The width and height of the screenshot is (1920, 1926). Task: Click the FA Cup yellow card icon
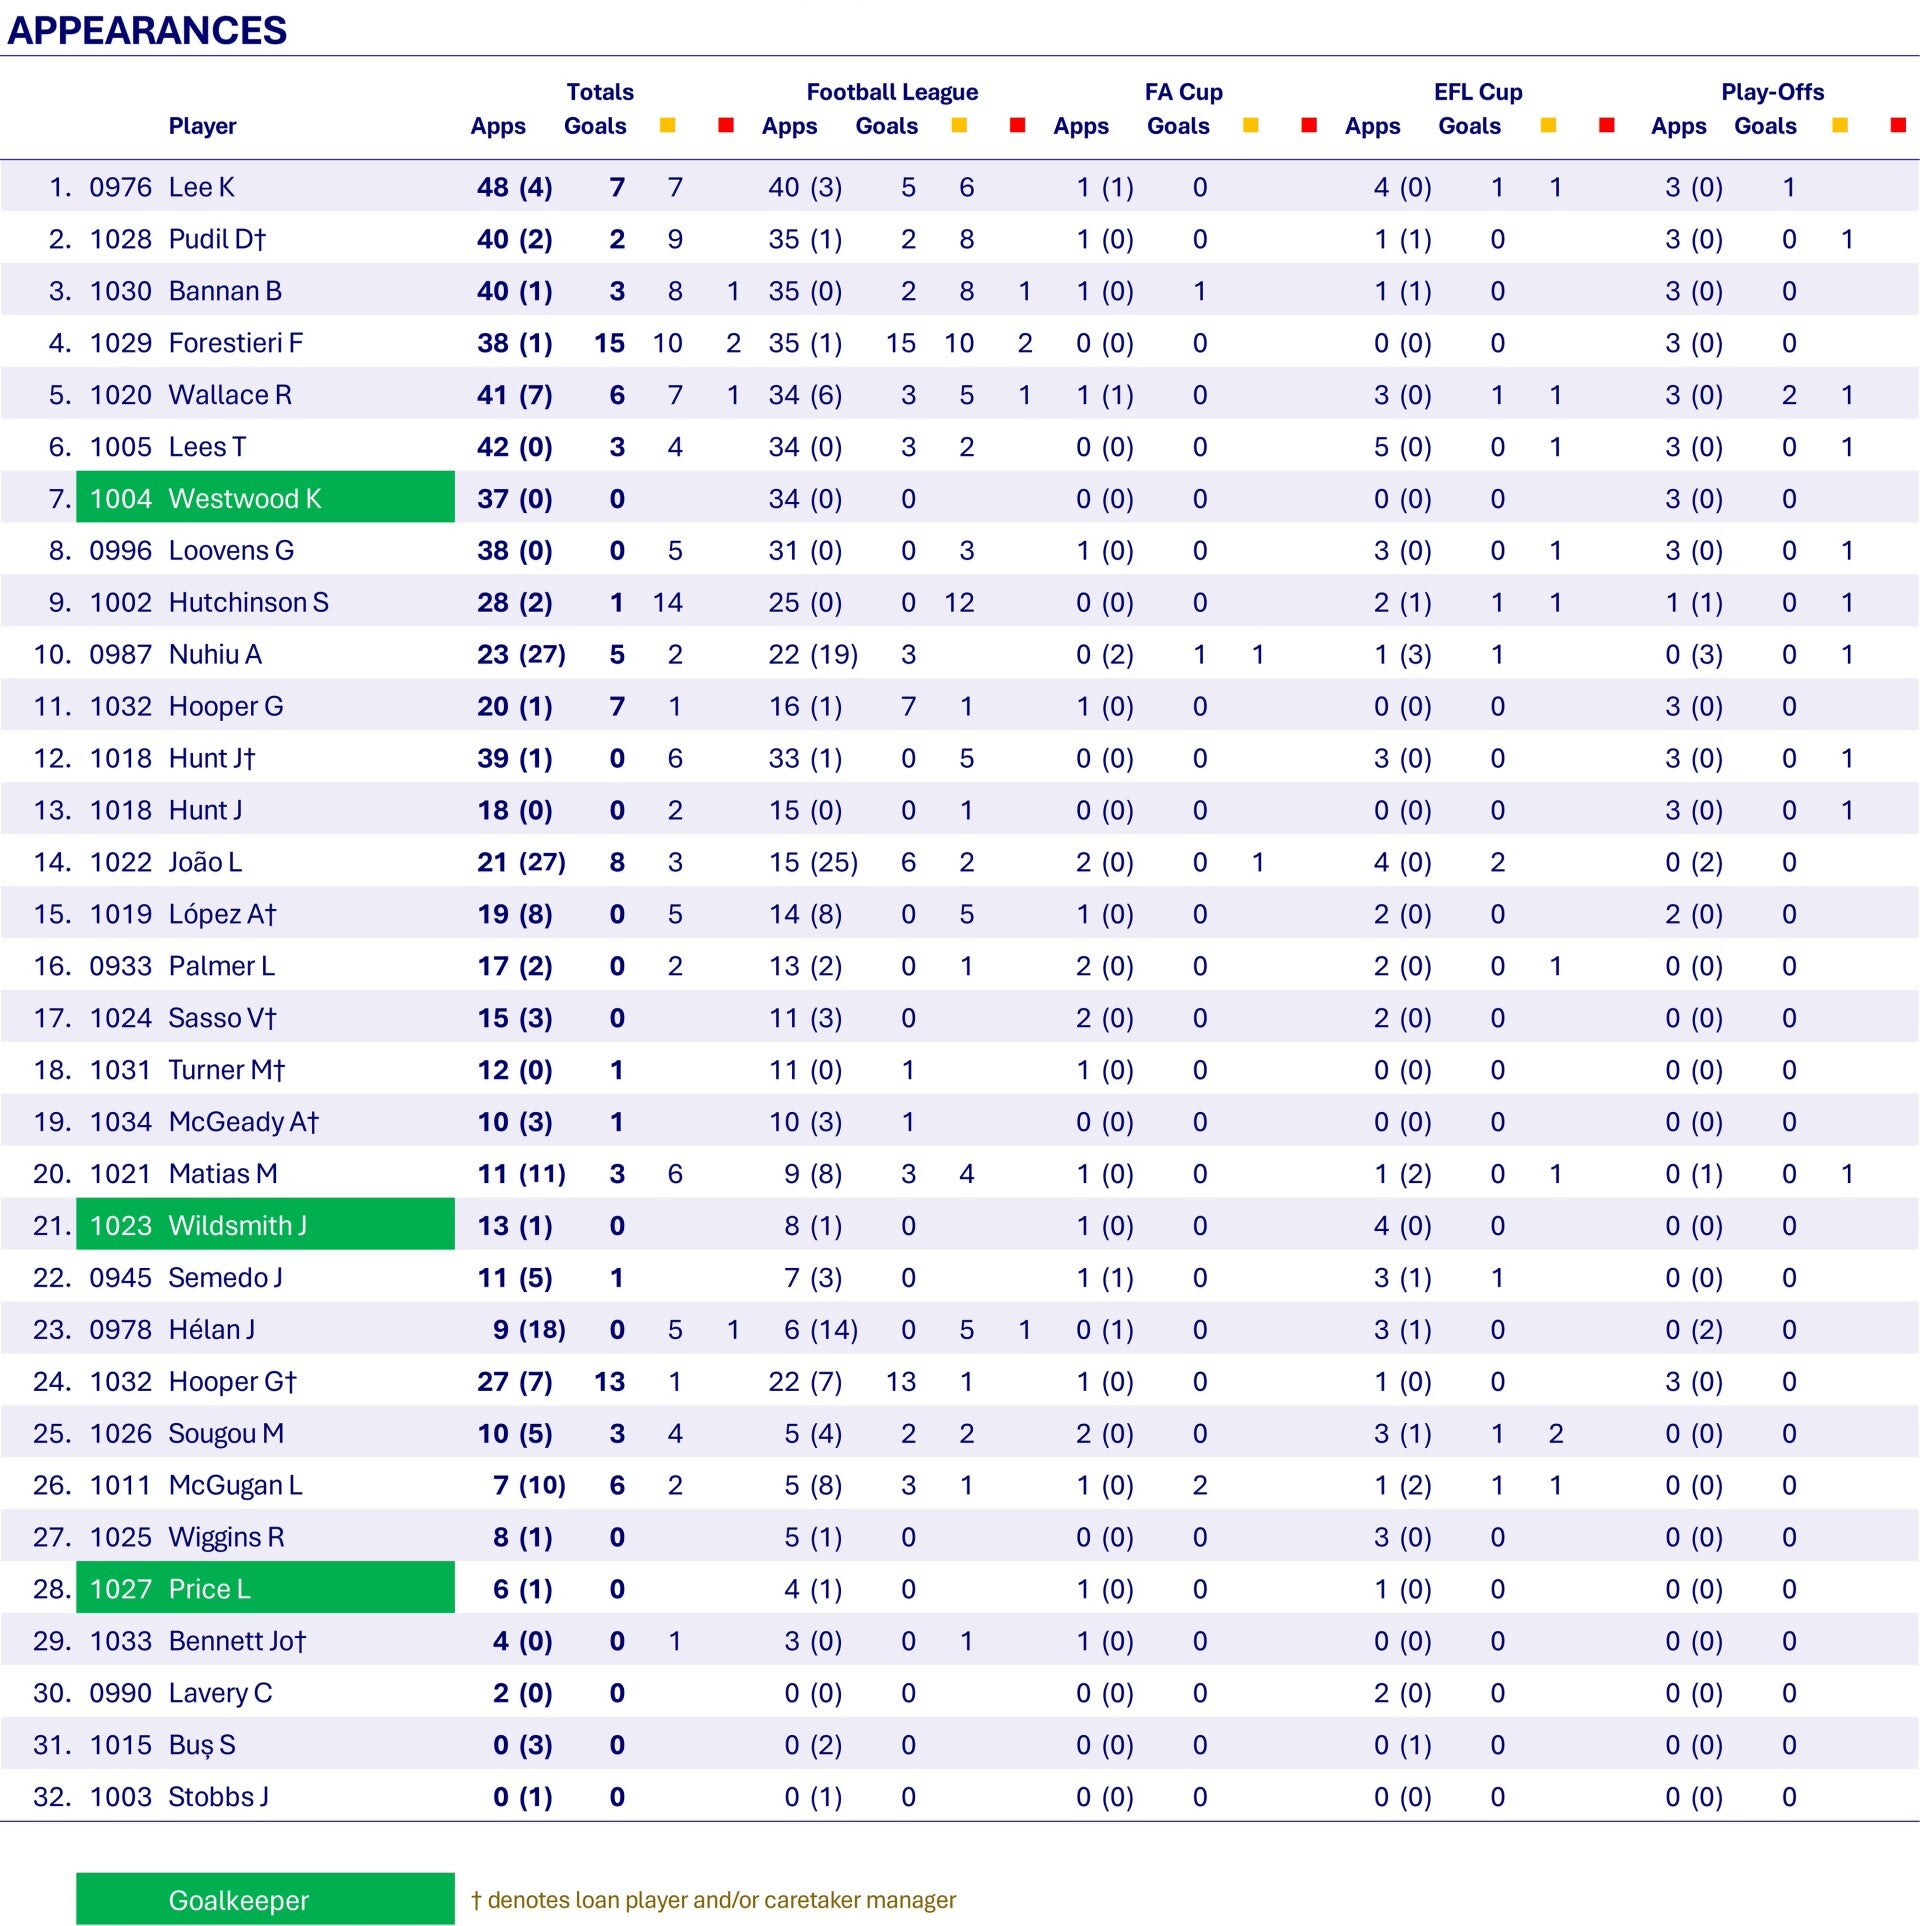click(1250, 125)
